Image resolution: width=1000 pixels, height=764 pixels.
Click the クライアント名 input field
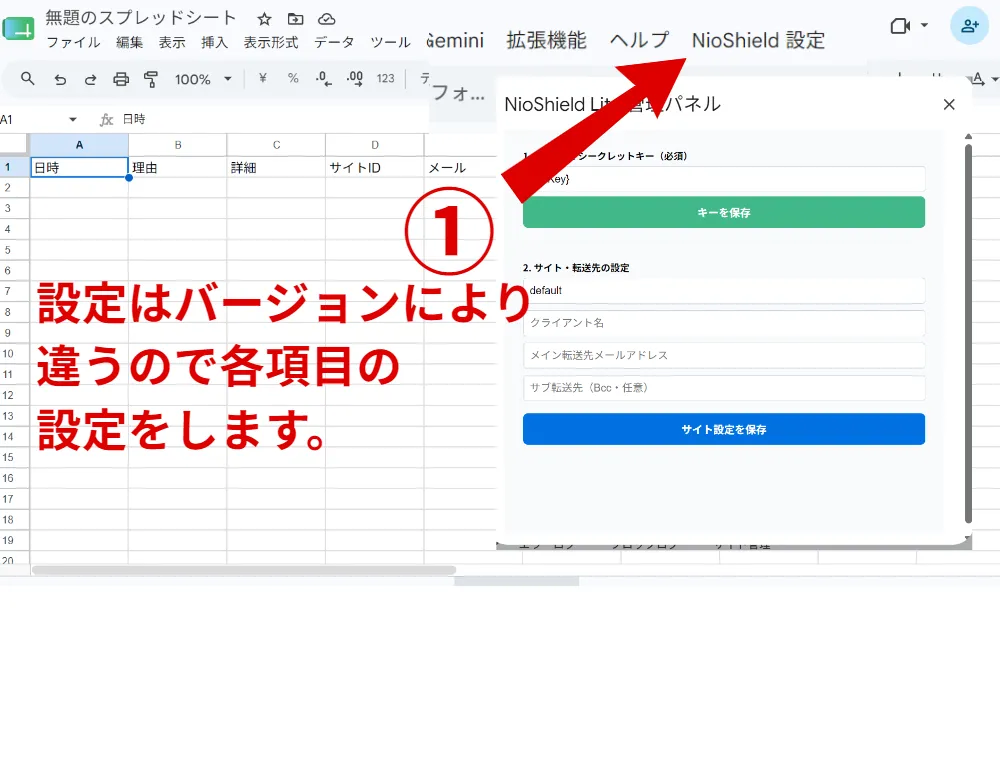pos(724,323)
